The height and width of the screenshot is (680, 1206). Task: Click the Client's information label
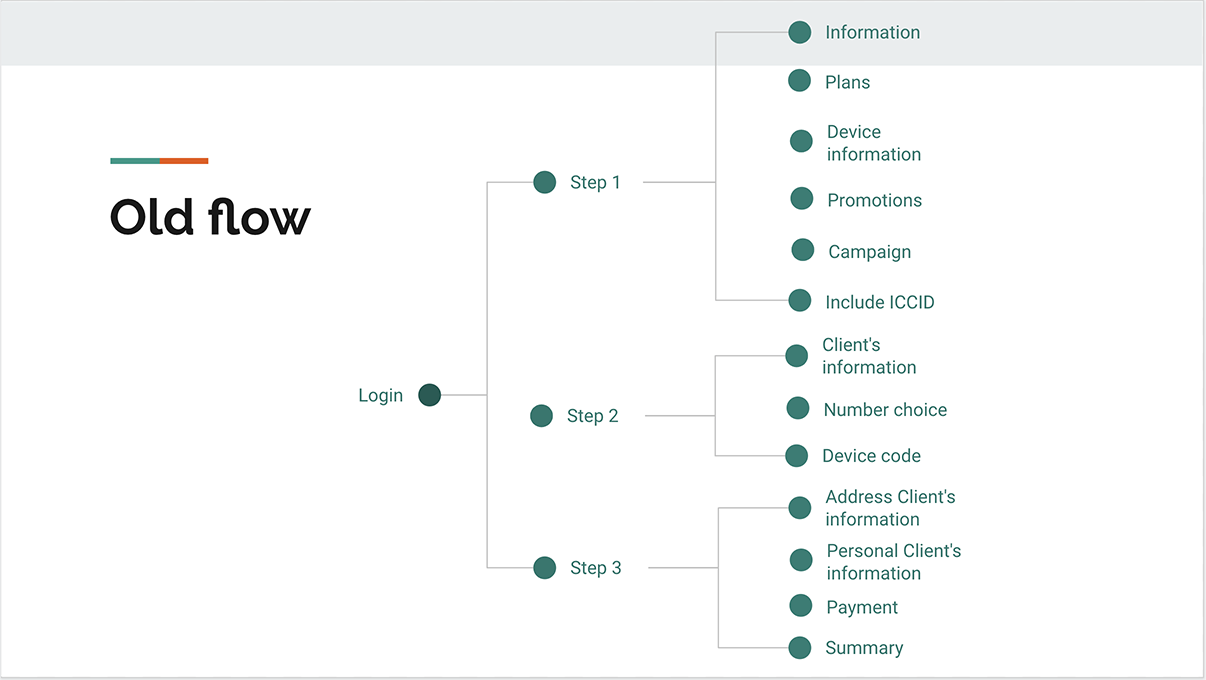click(x=869, y=356)
